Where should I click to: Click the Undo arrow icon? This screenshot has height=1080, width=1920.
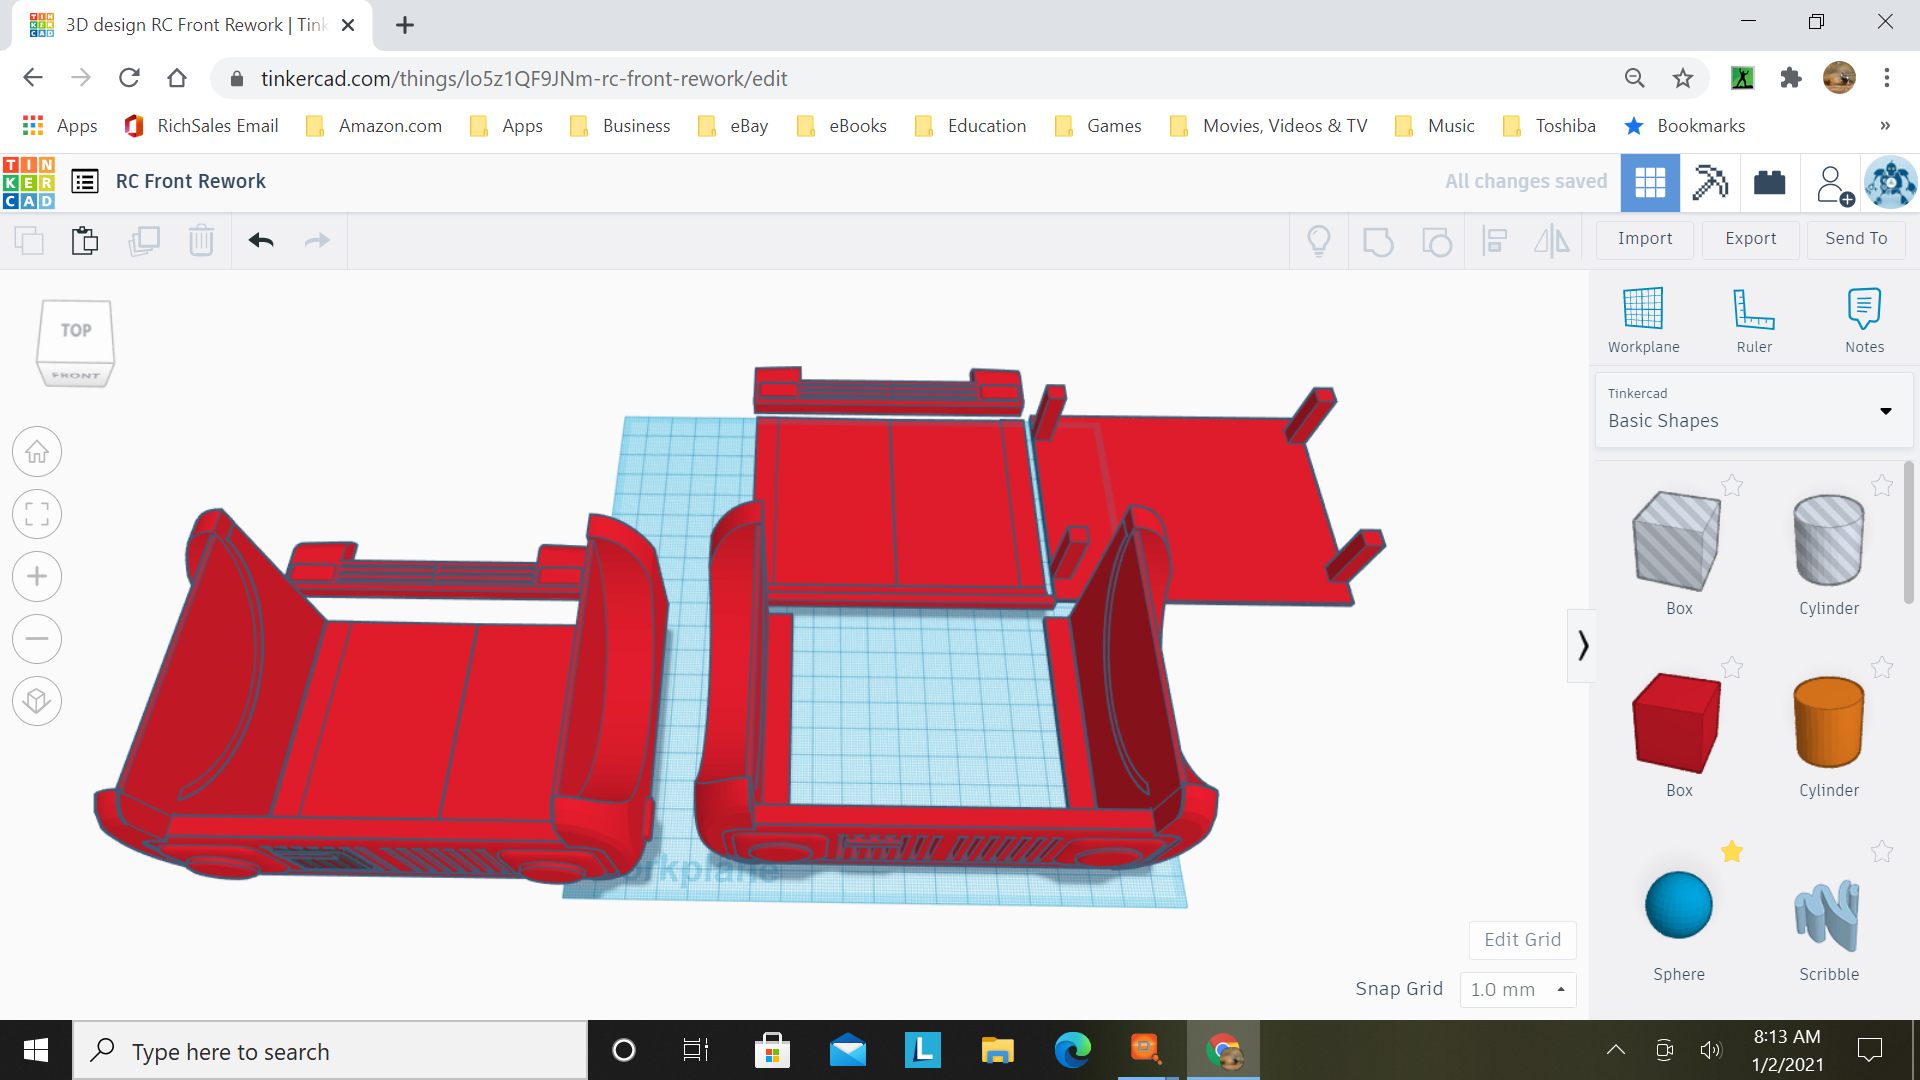260,240
